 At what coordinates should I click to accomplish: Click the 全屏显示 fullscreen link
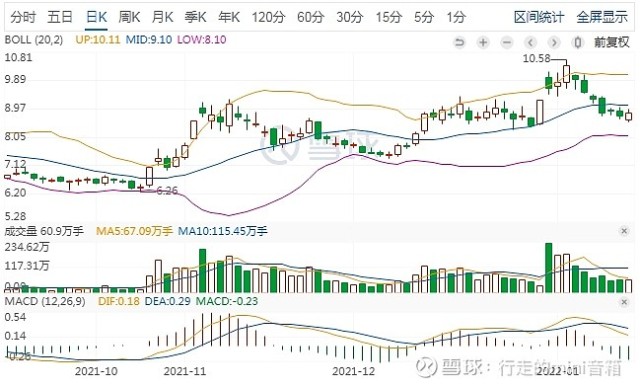click(602, 17)
